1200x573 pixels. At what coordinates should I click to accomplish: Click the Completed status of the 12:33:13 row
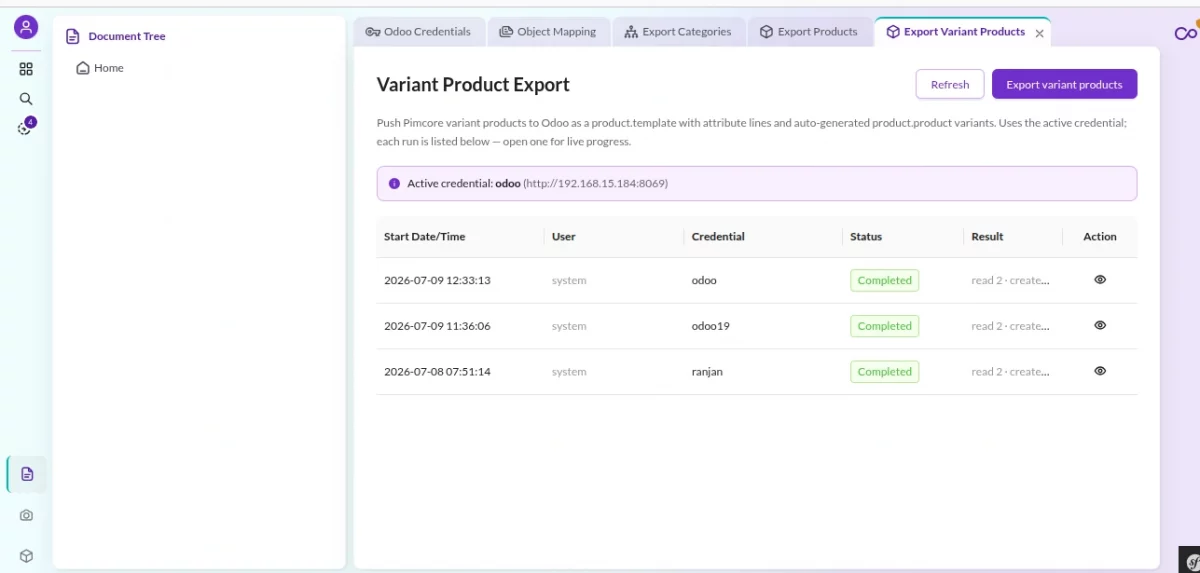pyautogui.click(x=885, y=280)
